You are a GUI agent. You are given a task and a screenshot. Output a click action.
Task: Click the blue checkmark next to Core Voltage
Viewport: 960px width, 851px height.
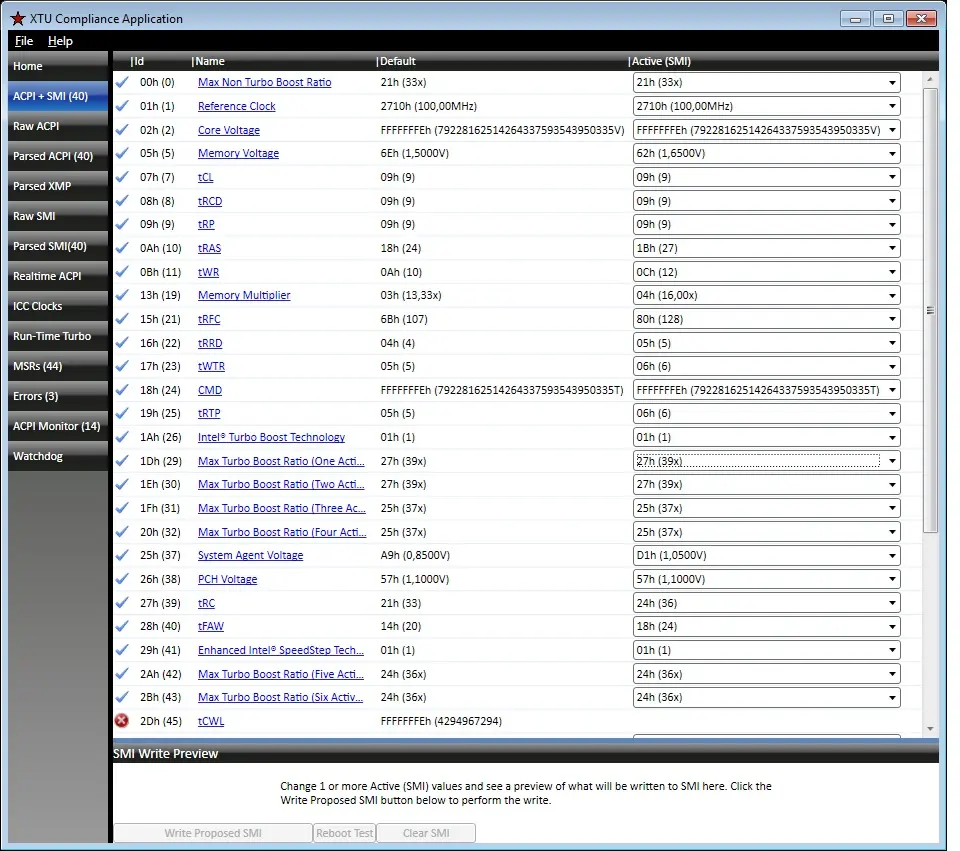coord(122,130)
